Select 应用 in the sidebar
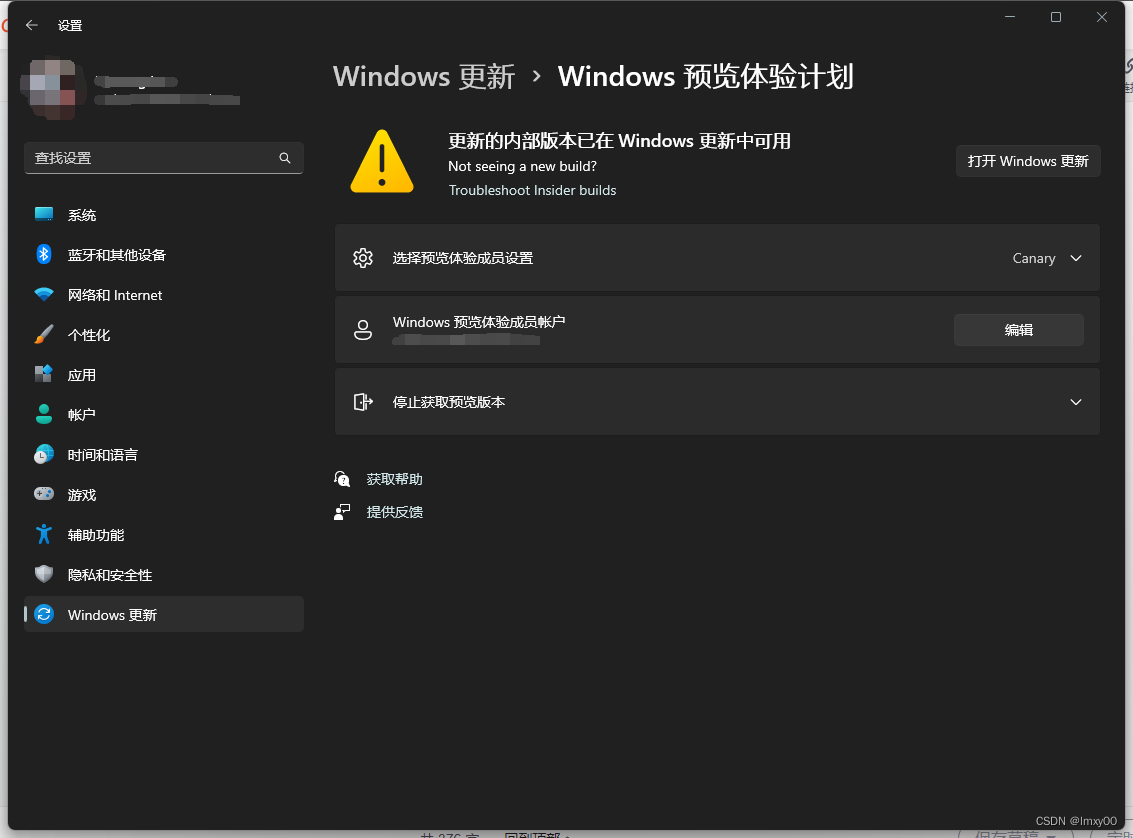Viewport: 1133px width, 838px height. 163,375
